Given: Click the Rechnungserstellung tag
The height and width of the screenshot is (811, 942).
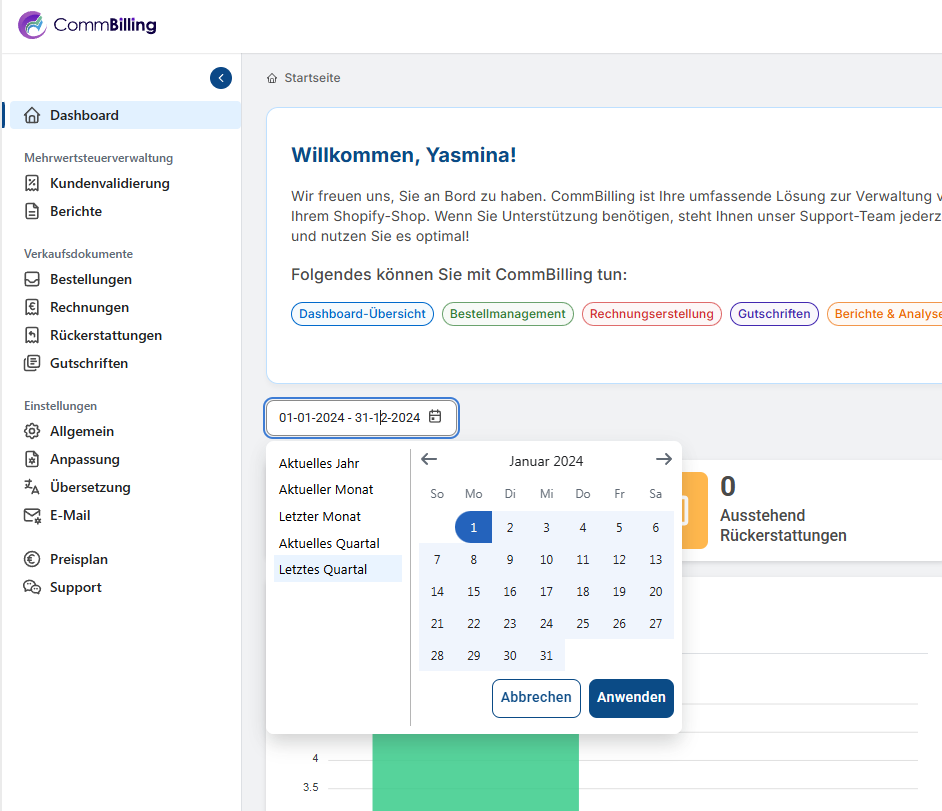Looking at the screenshot, I should 651,314.
